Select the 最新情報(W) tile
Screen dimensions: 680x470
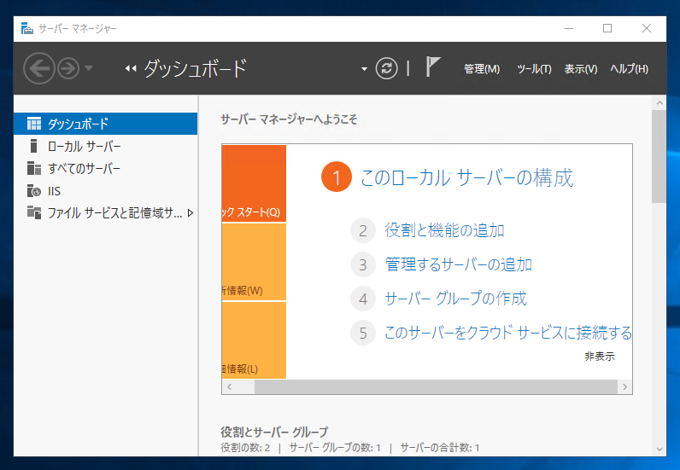pyautogui.click(x=254, y=262)
